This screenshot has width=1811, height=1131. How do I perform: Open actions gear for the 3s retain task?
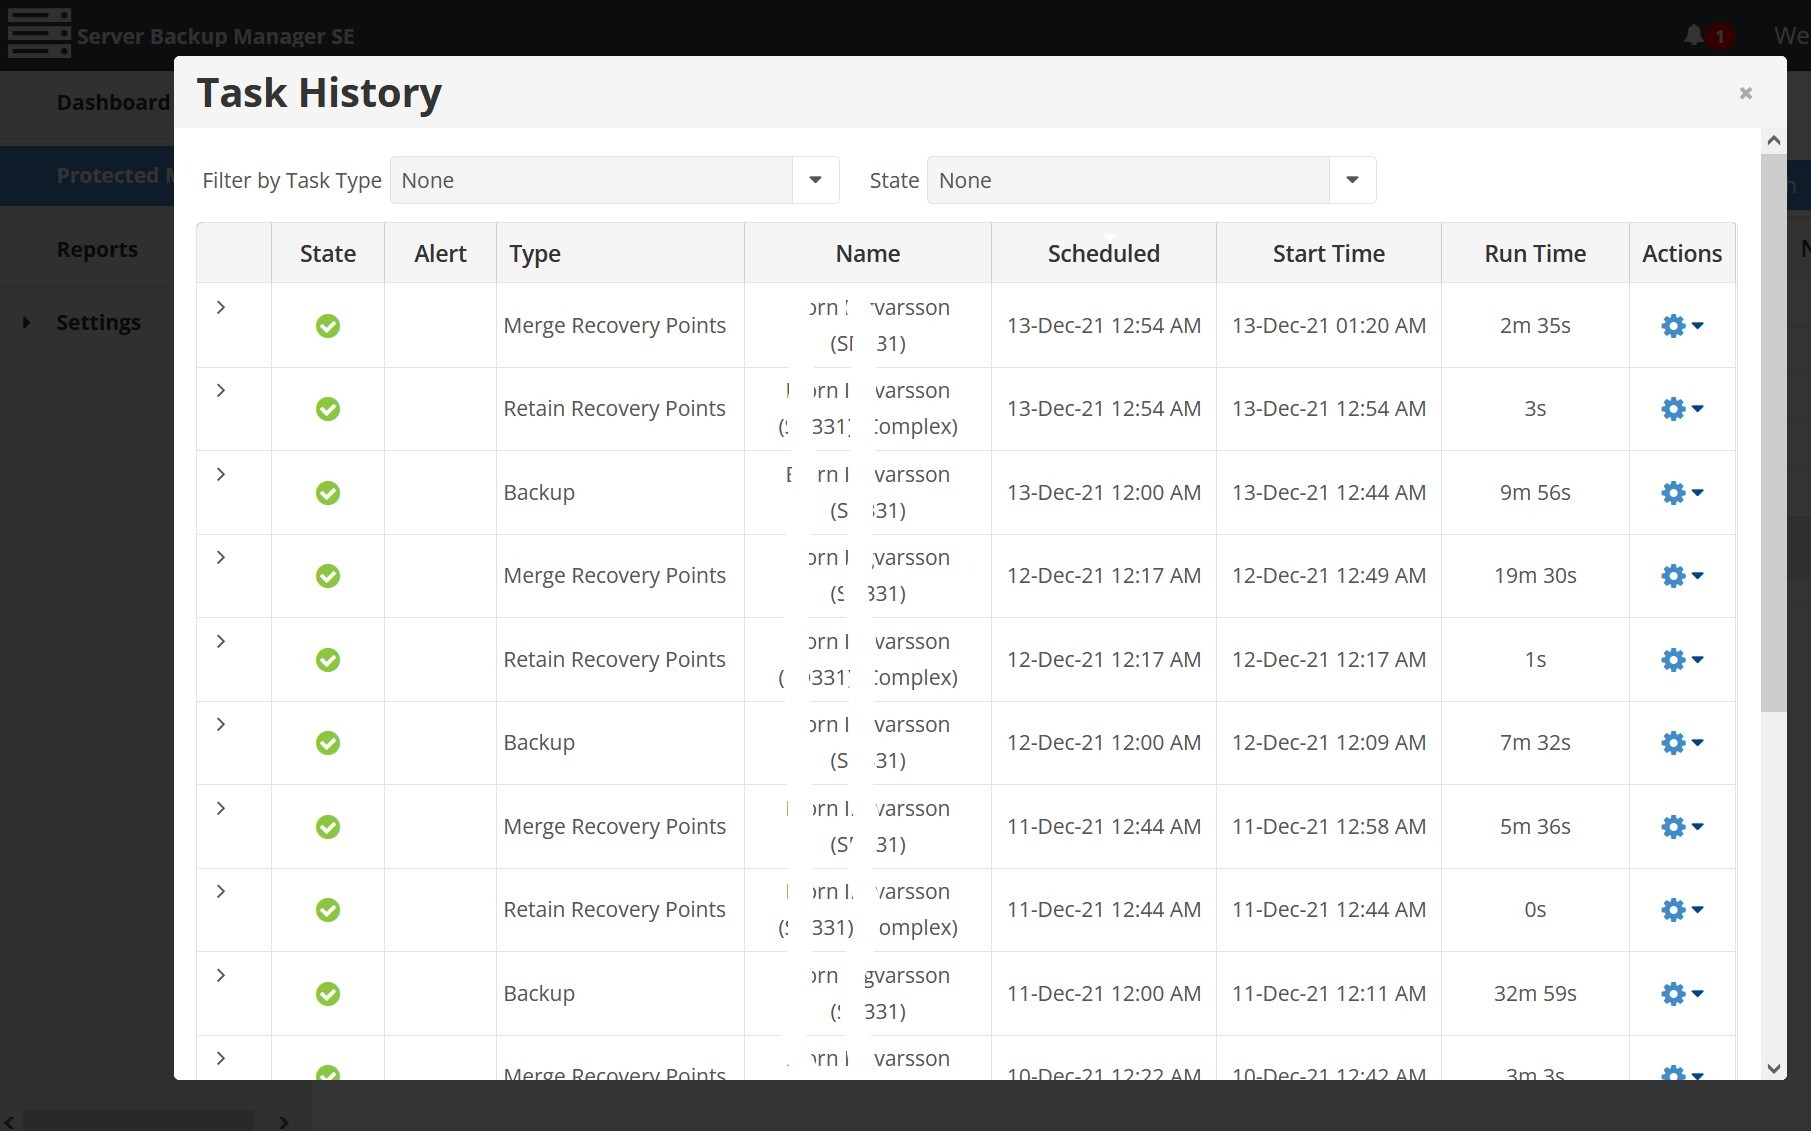1681,409
